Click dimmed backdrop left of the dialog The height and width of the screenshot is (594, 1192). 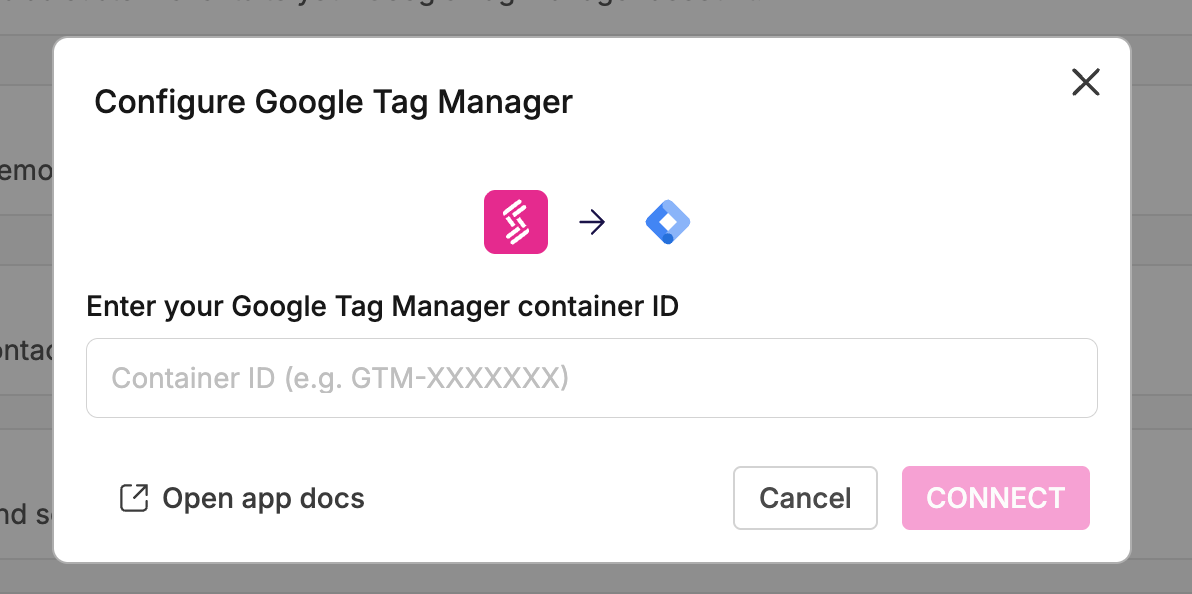coord(25,300)
